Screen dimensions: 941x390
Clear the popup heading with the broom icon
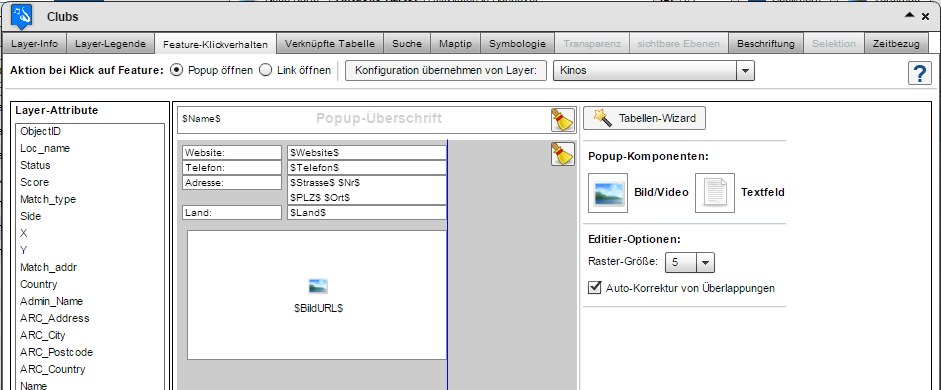point(562,120)
